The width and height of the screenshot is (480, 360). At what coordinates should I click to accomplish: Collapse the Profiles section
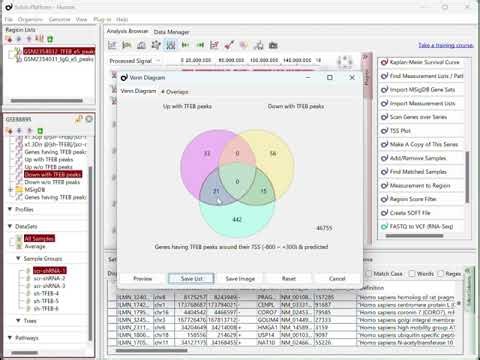pyautogui.click(x=10, y=209)
